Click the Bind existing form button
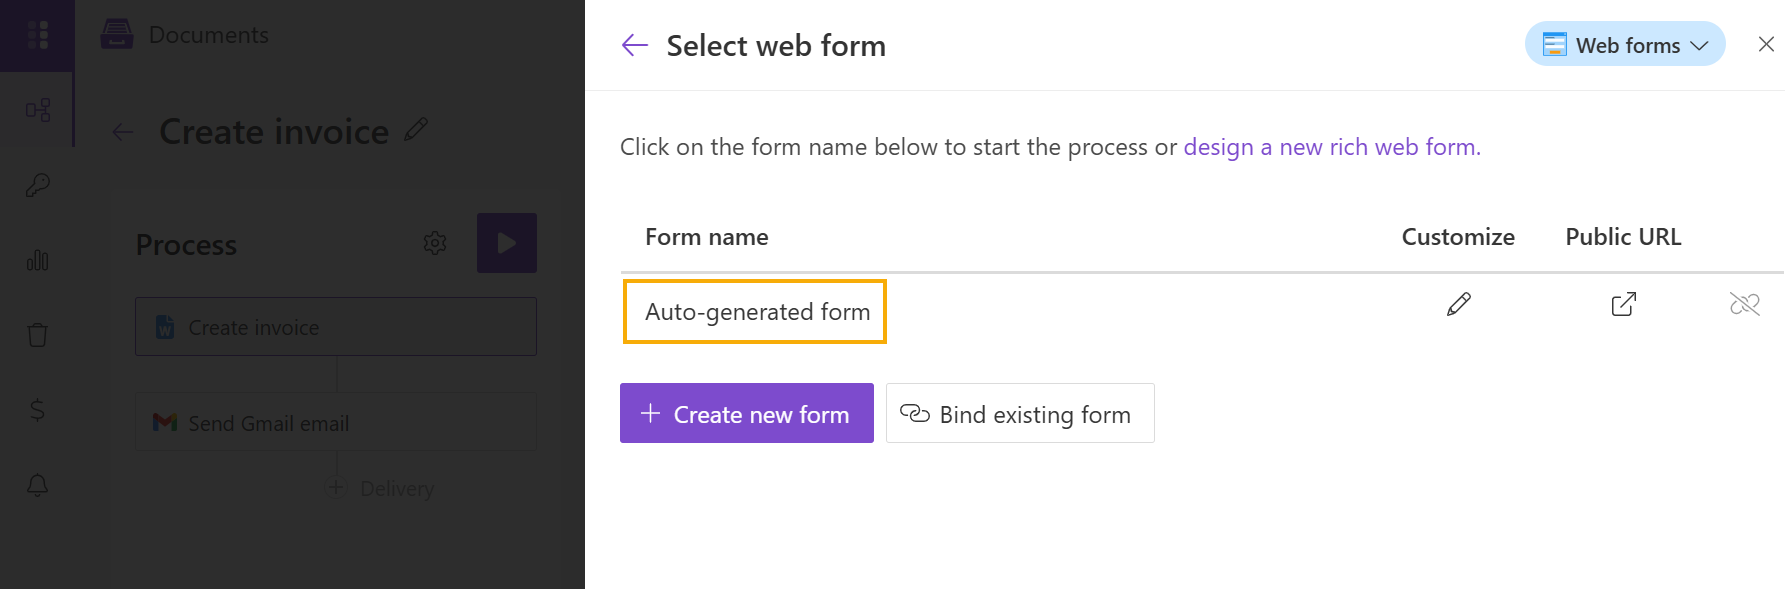This screenshot has width=1785, height=589. pos(1019,413)
